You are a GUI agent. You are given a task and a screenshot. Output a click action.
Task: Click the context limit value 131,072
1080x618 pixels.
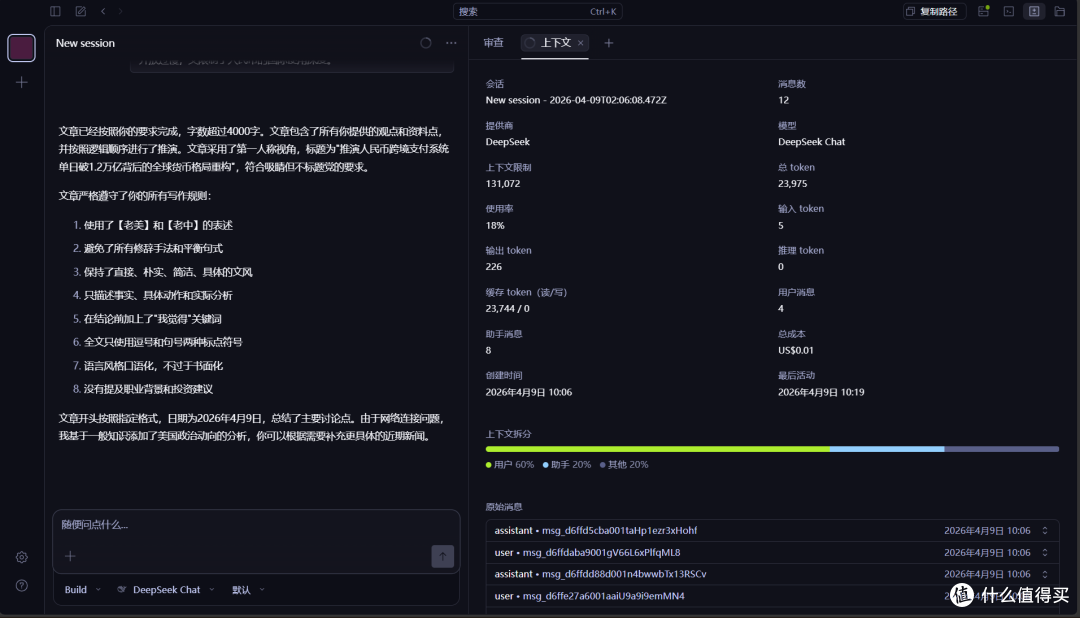pos(503,184)
